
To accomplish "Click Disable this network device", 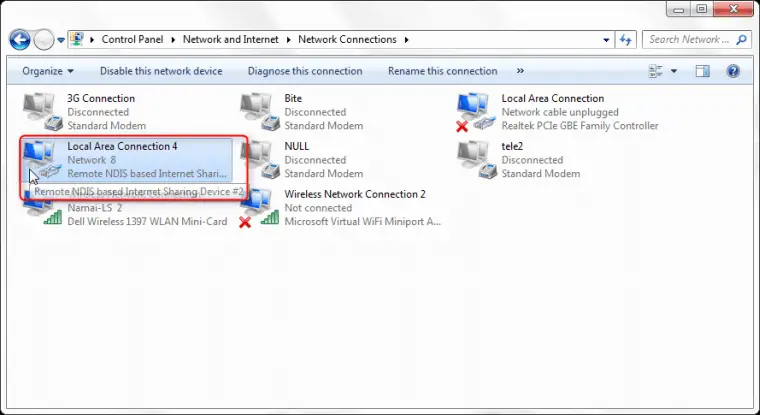I will tap(161, 71).
